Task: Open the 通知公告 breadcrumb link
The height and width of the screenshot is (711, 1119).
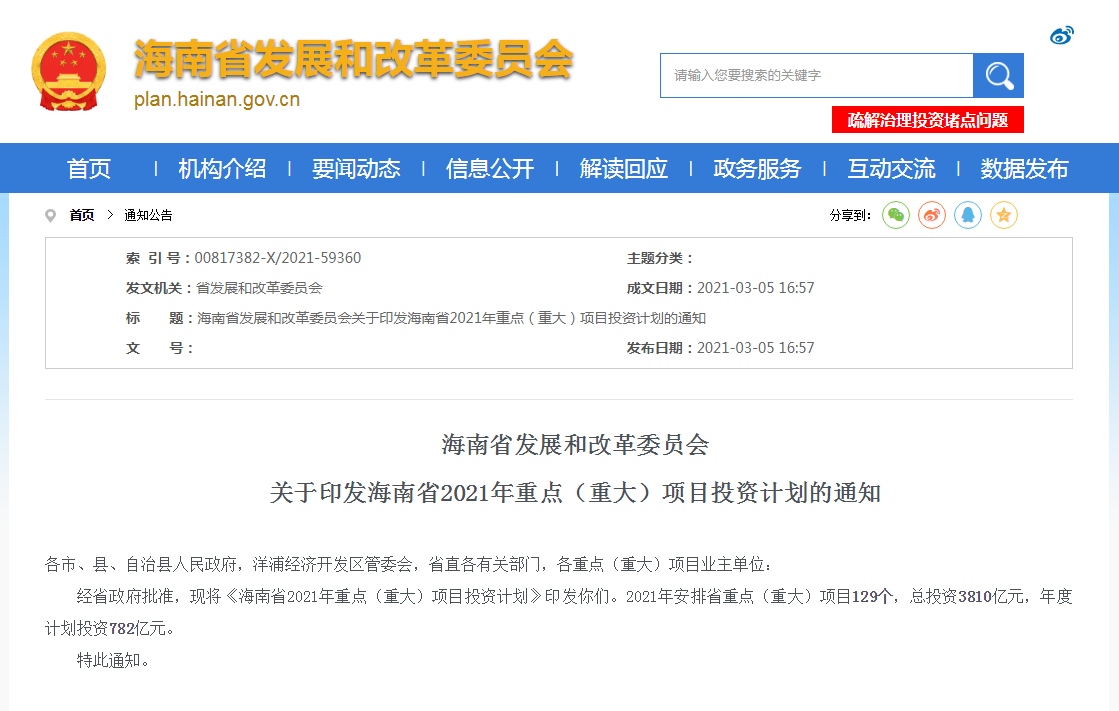Action: (148, 215)
